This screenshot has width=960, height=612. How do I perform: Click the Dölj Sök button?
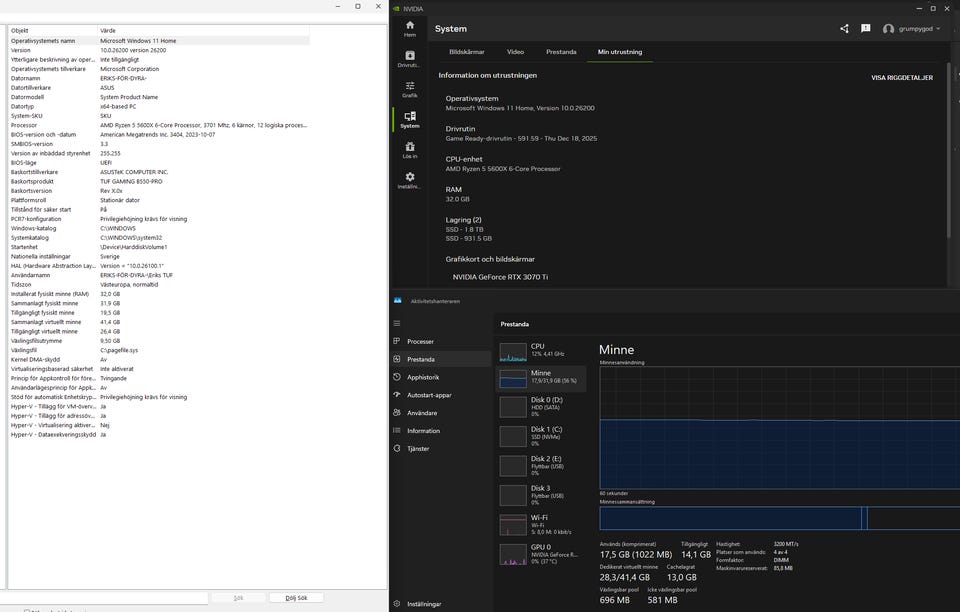296,597
